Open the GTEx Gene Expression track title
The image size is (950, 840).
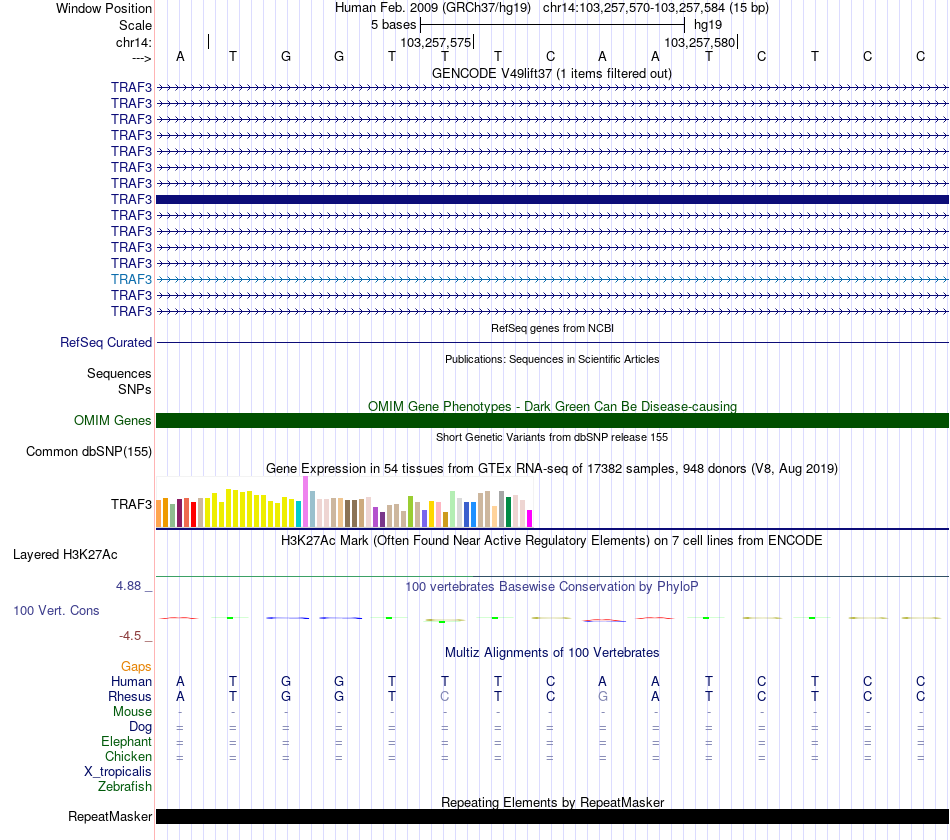(x=552, y=468)
